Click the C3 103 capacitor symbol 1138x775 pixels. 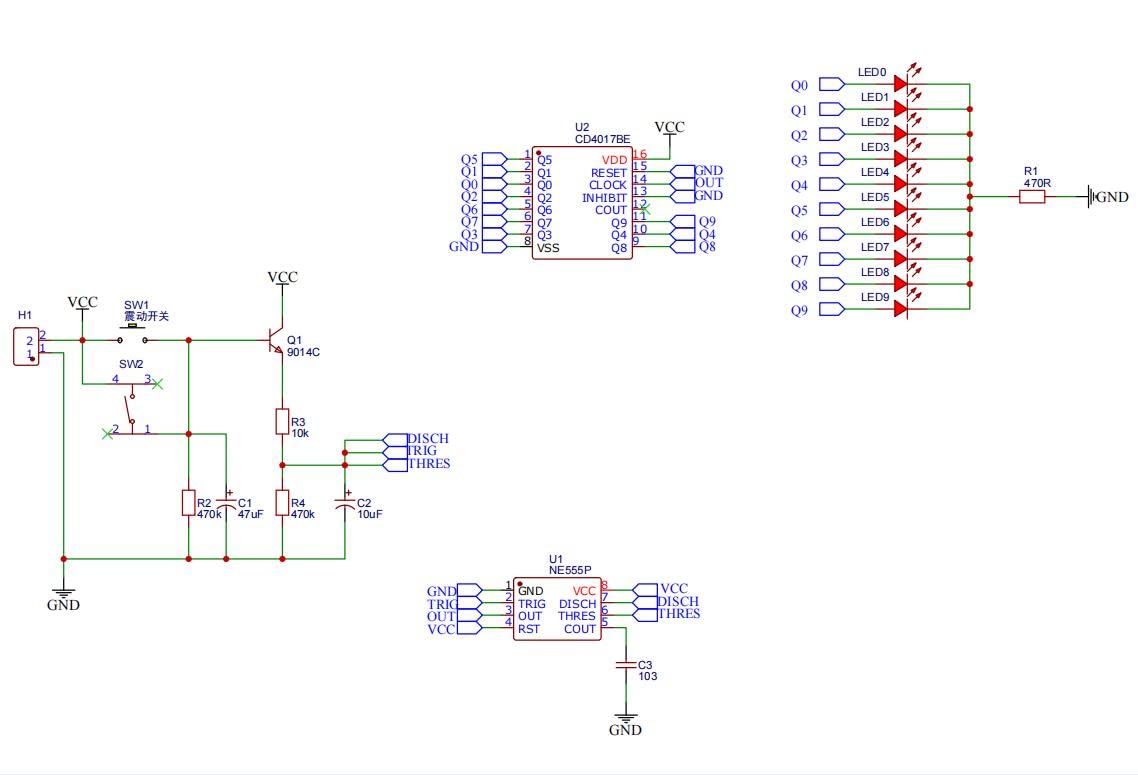626,664
